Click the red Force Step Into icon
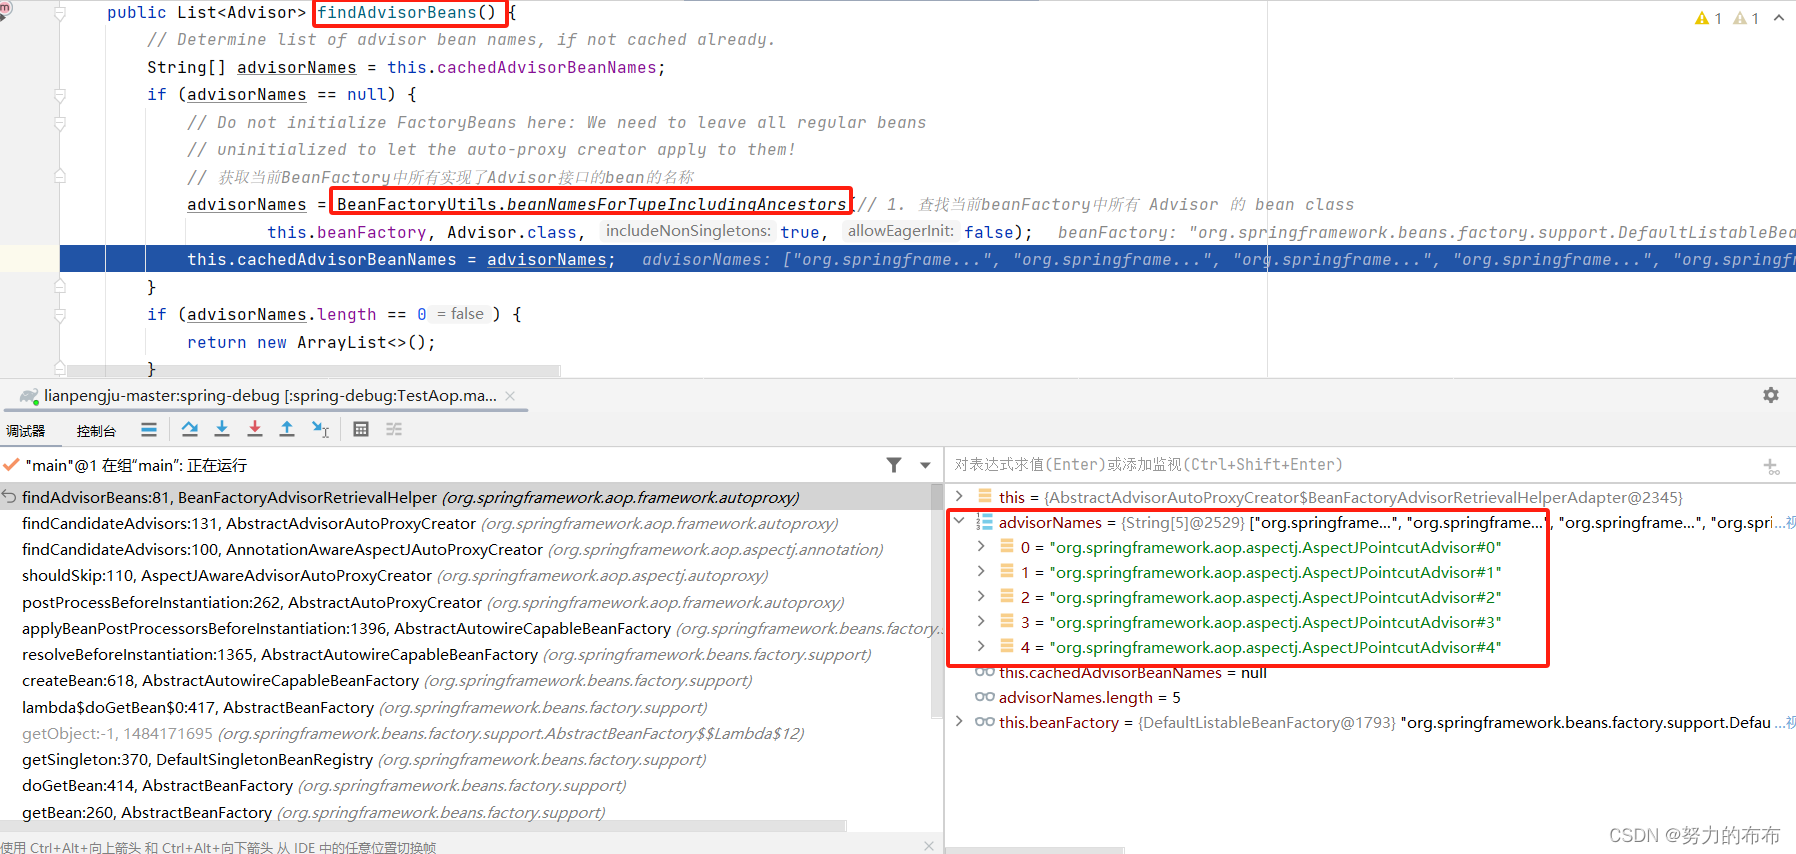The width and height of the screenshot is (1796, 854). [255, 429]
